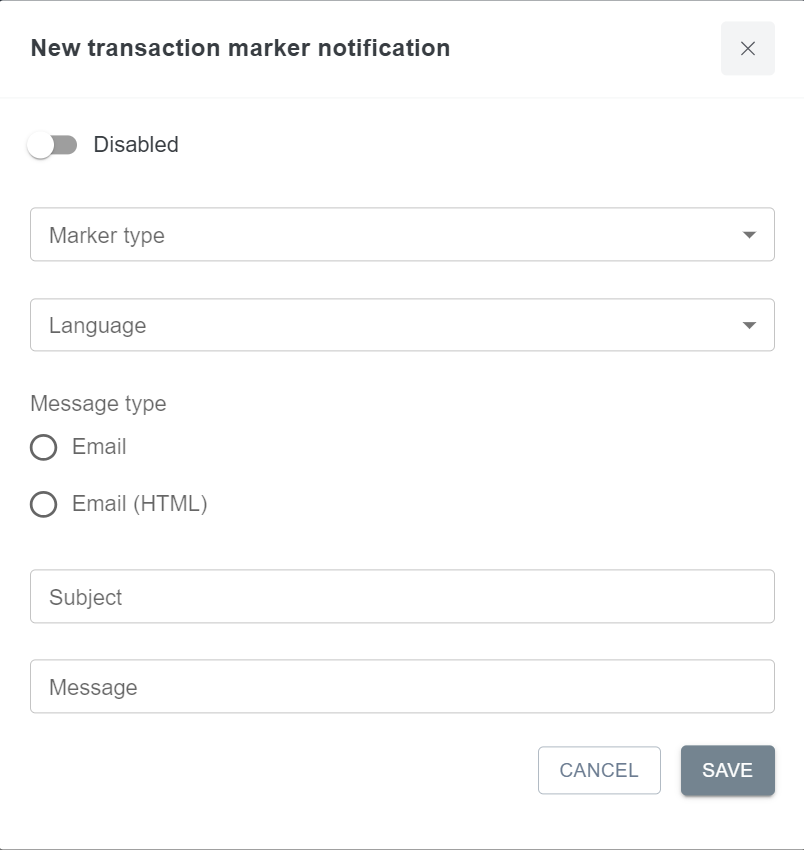Click the 'Subject' placeholder text
This screenshot has height=850, width=804.
coord(86,598)
